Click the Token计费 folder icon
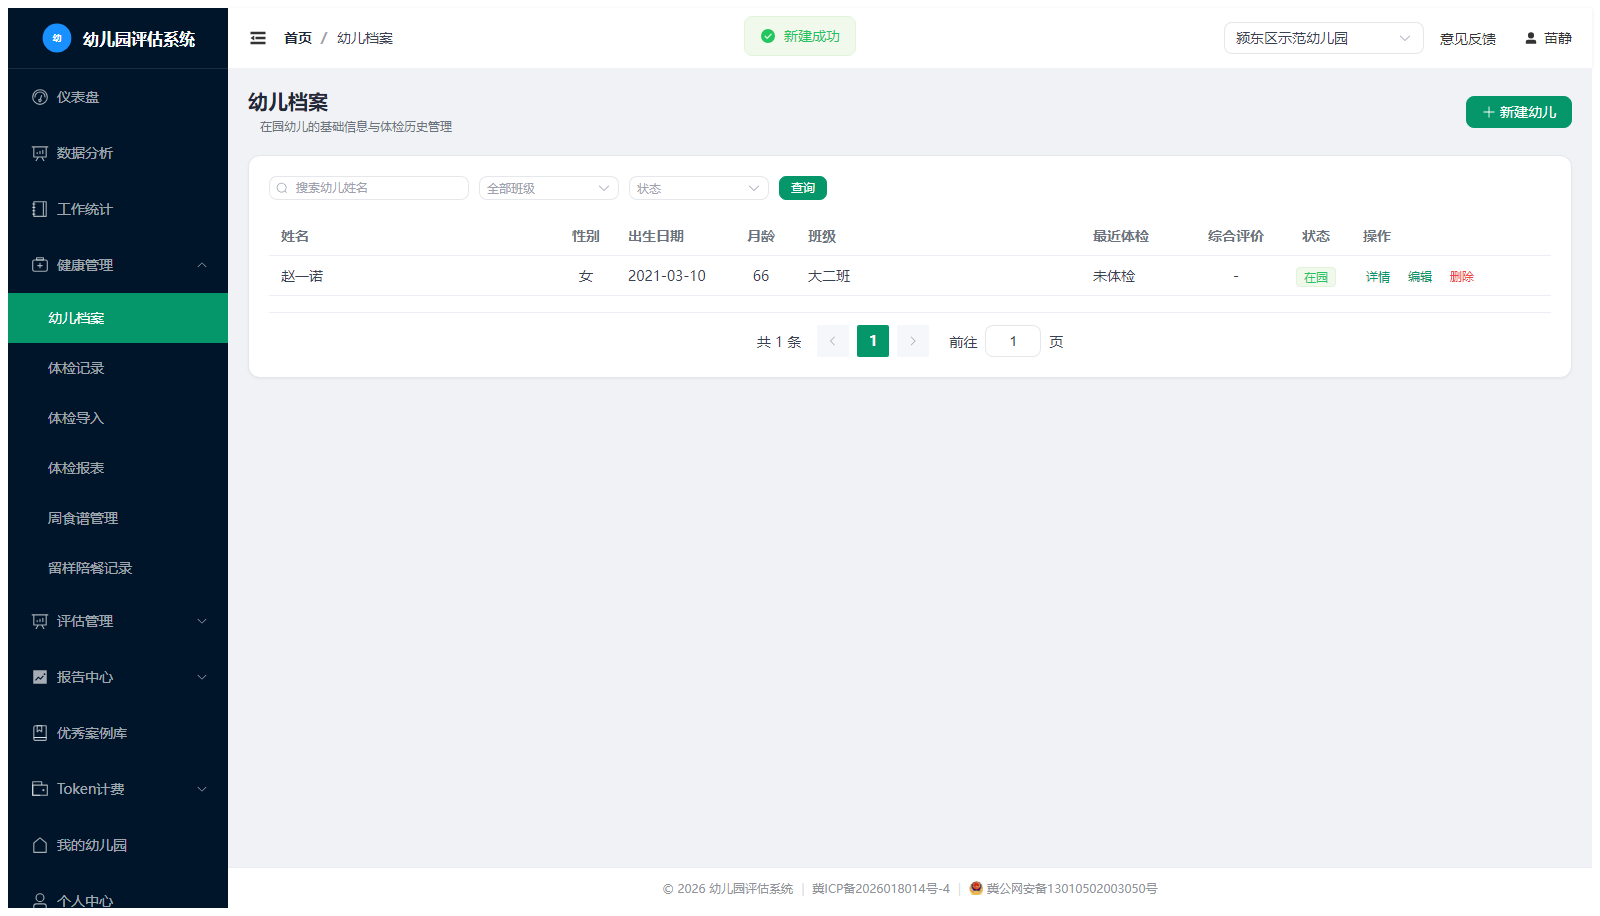The image size is (1600, 916). (x=40, y=789)
